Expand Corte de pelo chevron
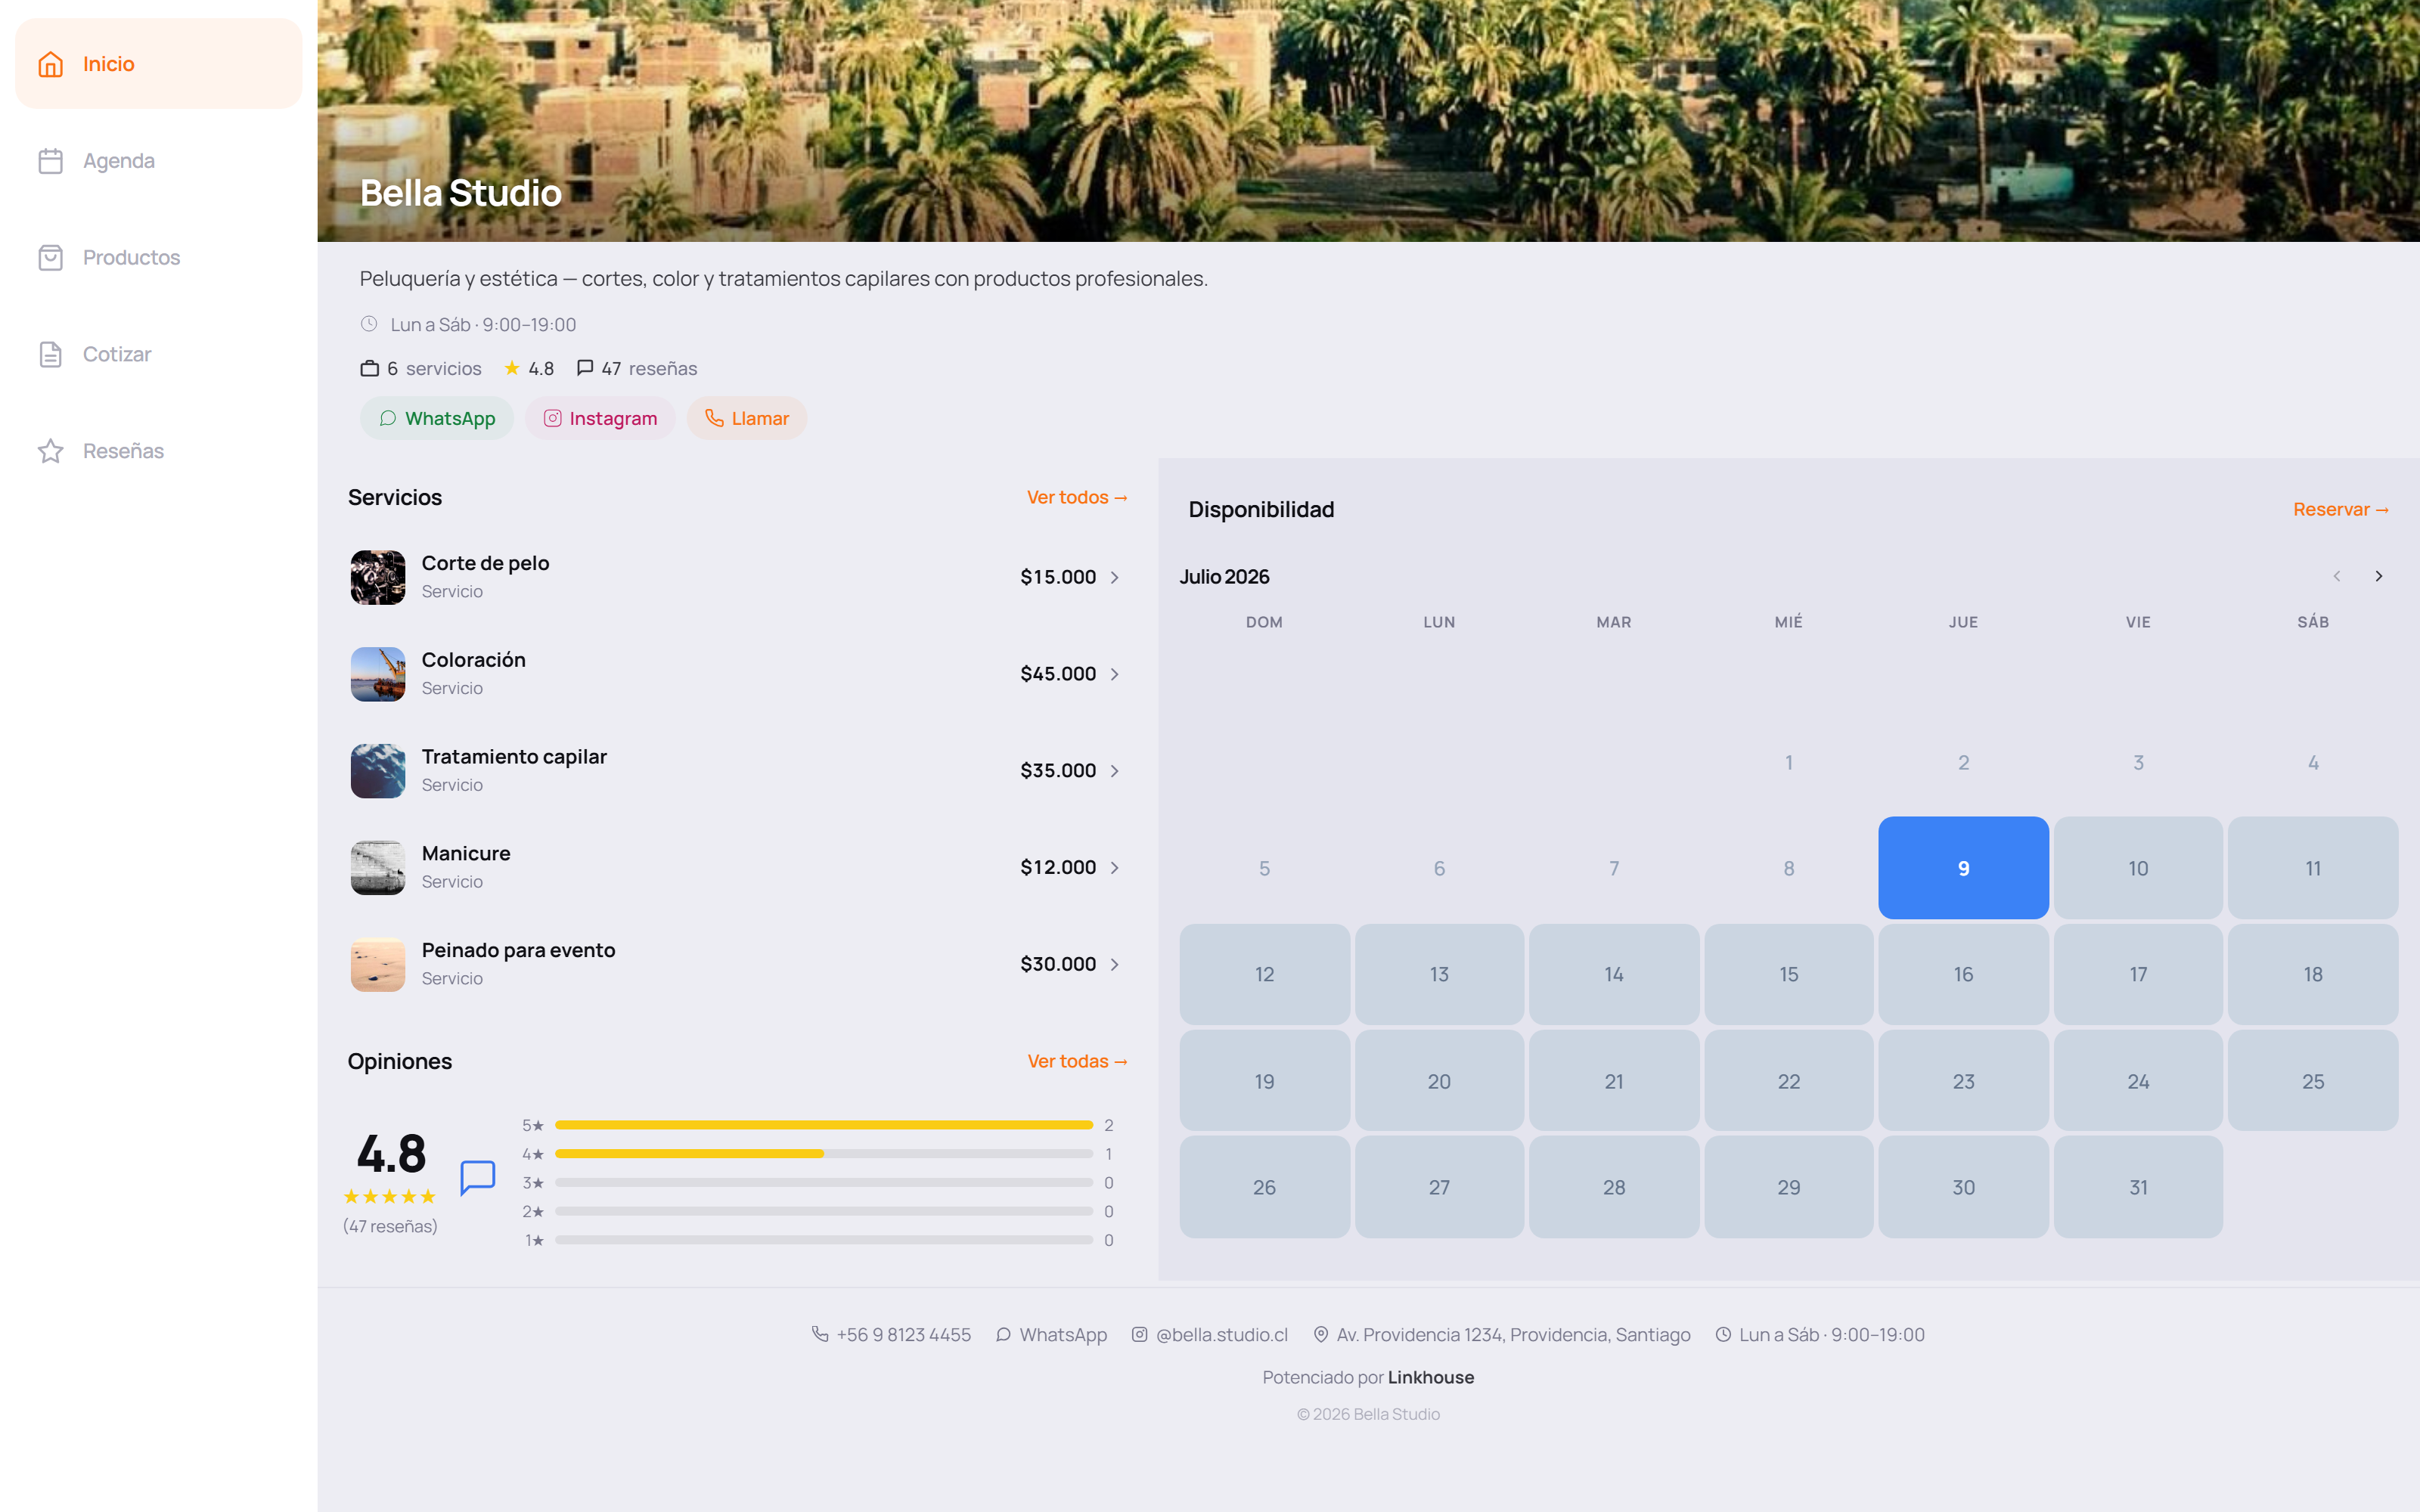 coord(1114,577)
